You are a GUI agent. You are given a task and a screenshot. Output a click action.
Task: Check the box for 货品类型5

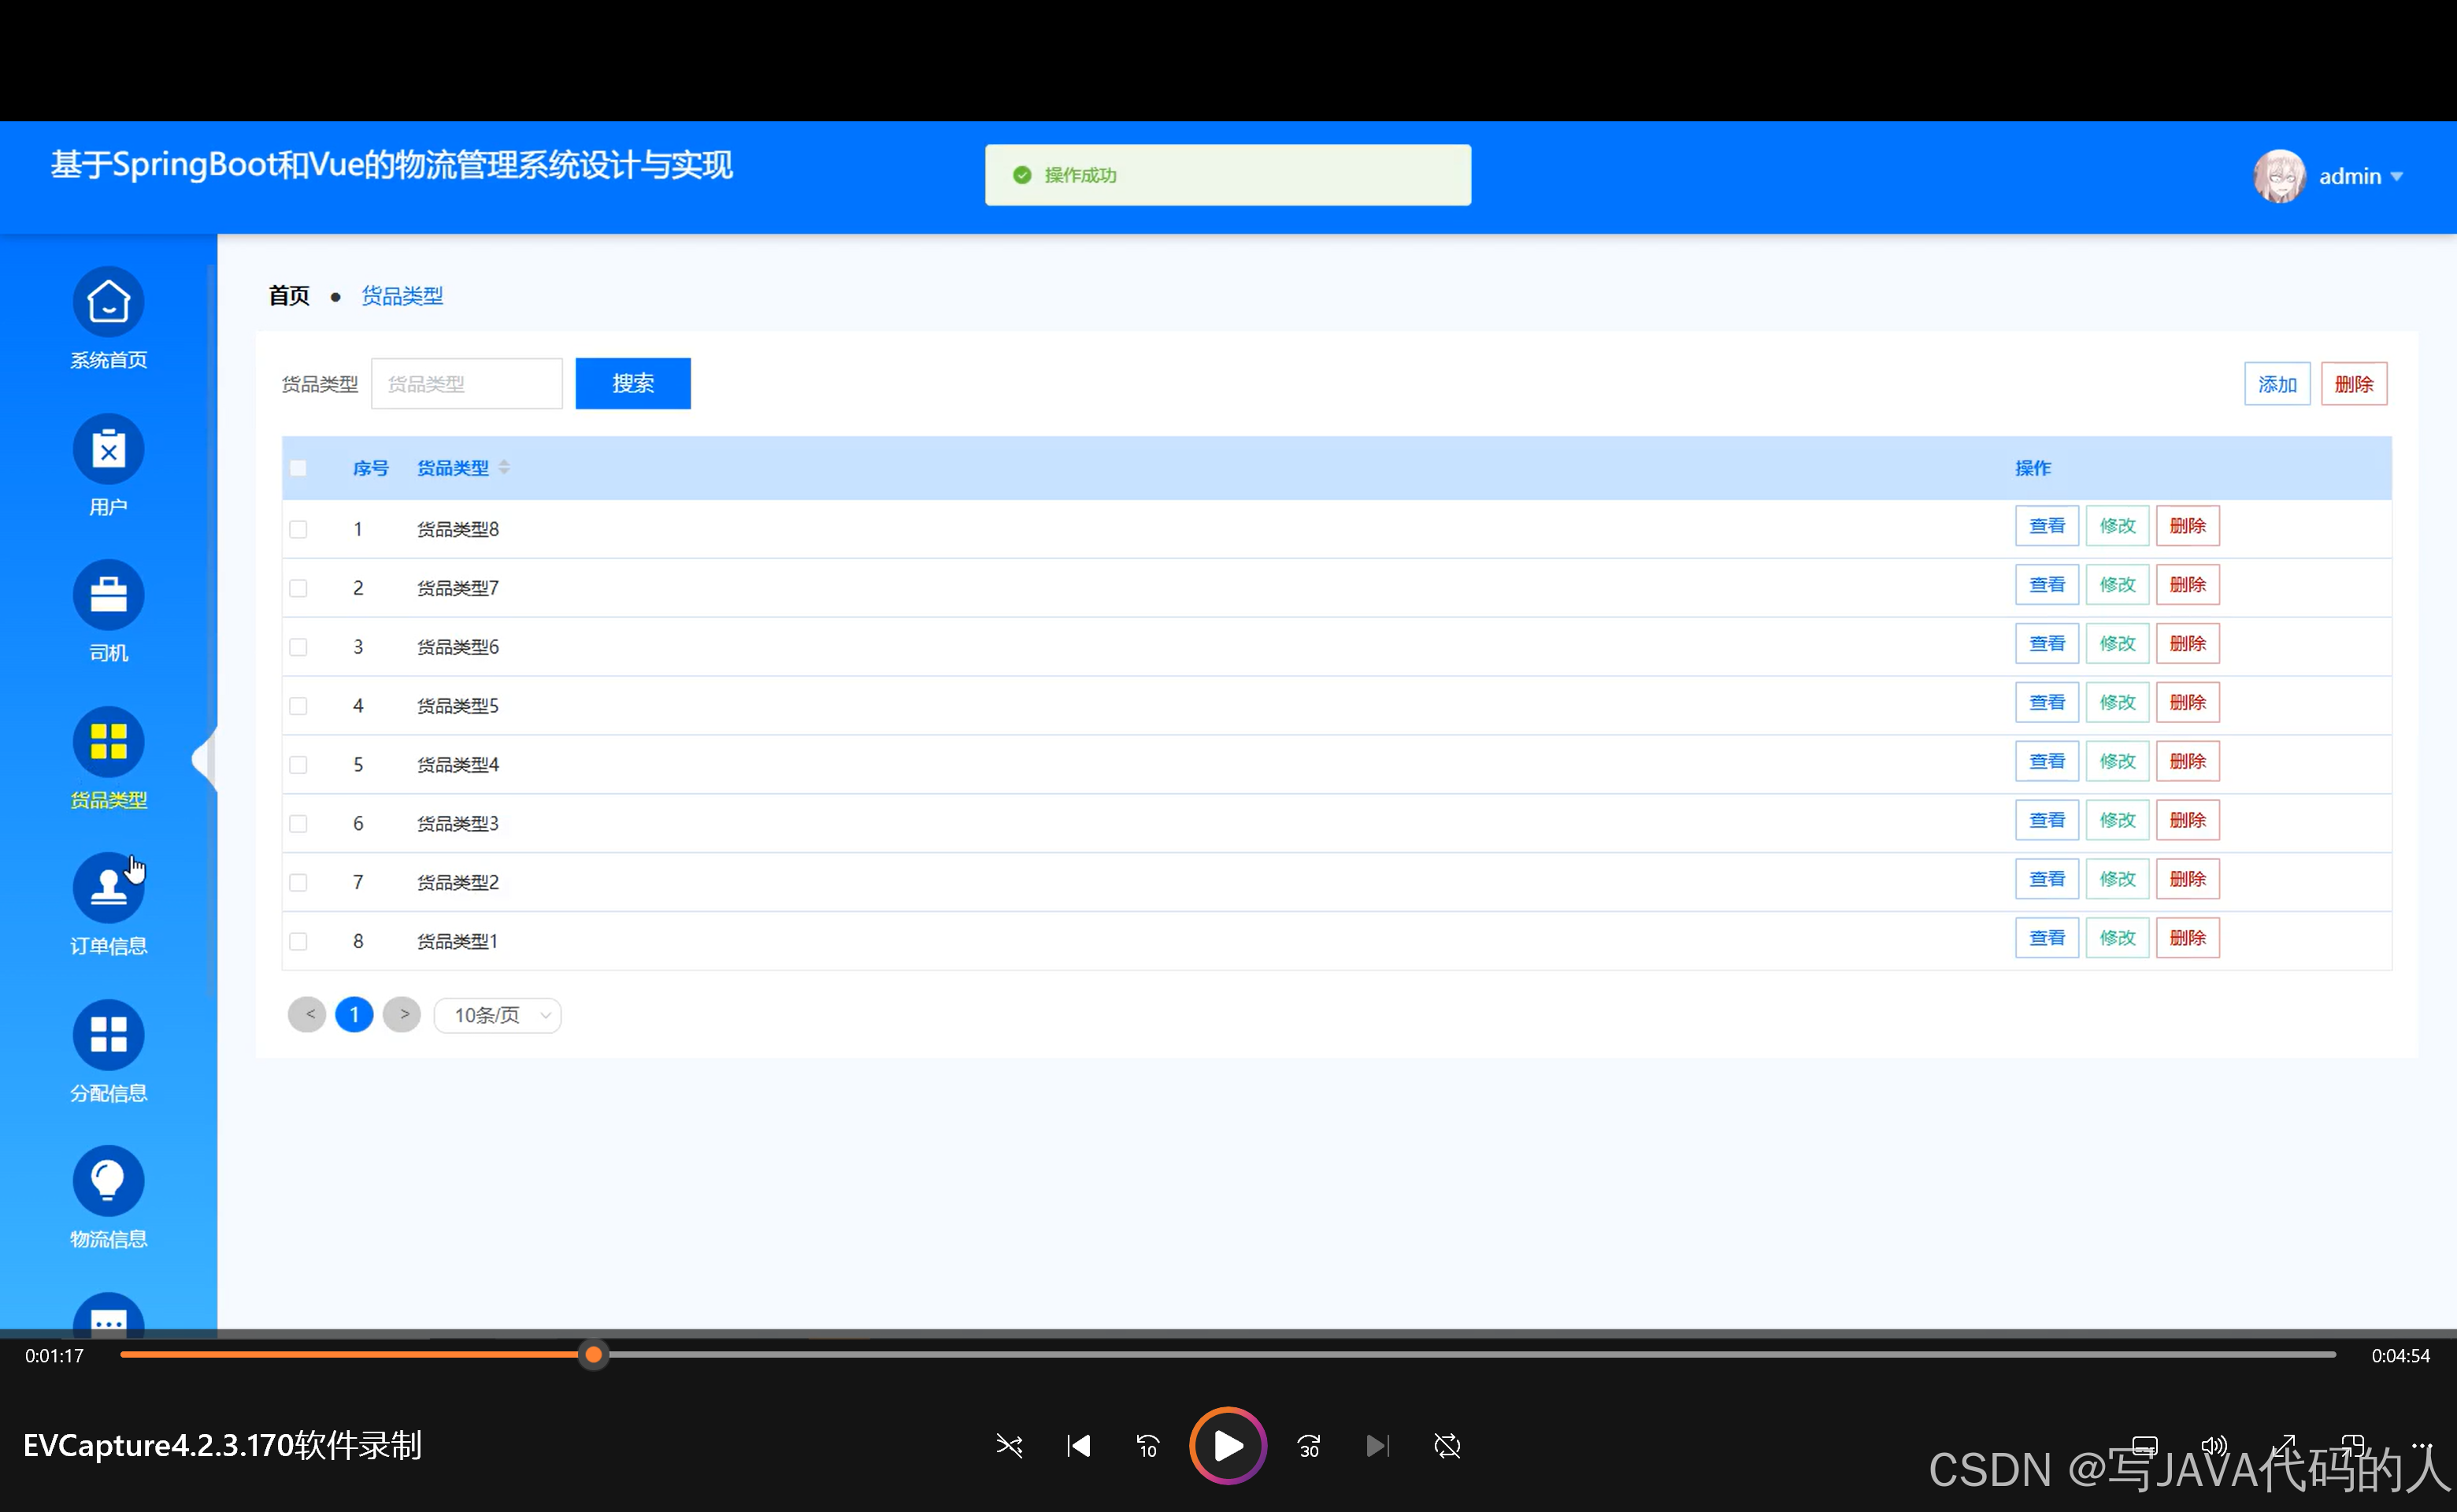point(298,706)
